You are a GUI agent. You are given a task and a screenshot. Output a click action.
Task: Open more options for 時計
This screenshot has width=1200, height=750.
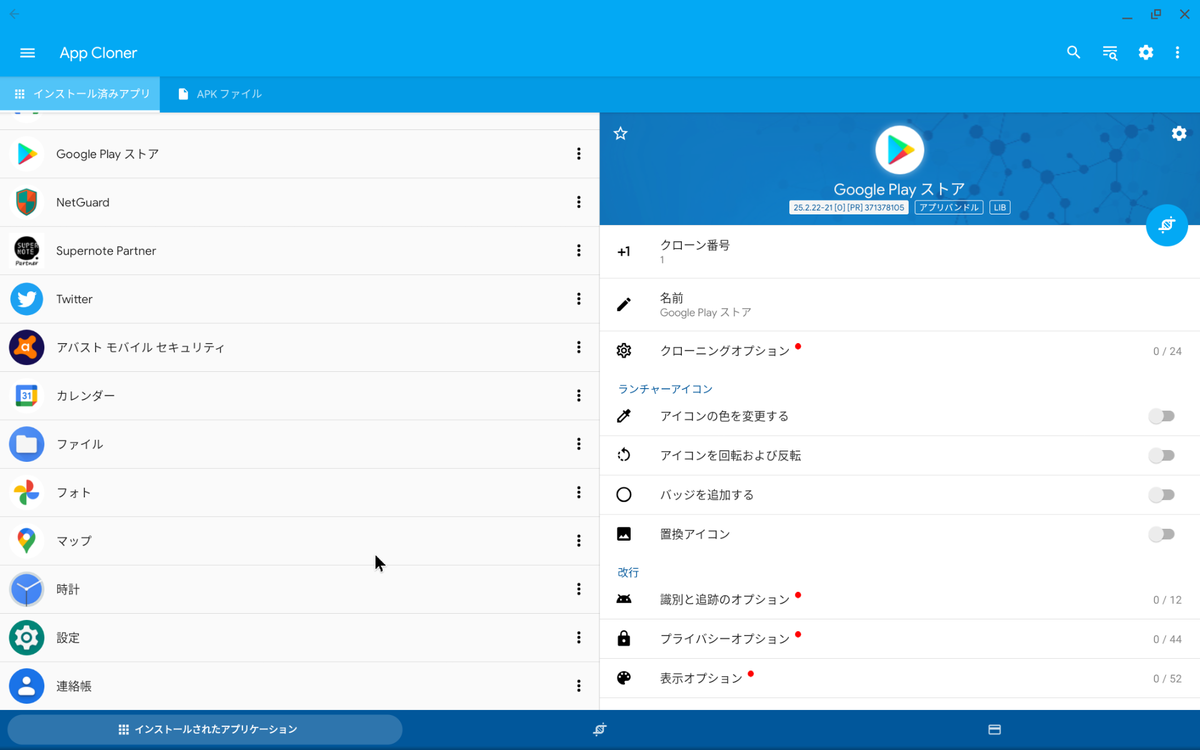click(578, 589)
